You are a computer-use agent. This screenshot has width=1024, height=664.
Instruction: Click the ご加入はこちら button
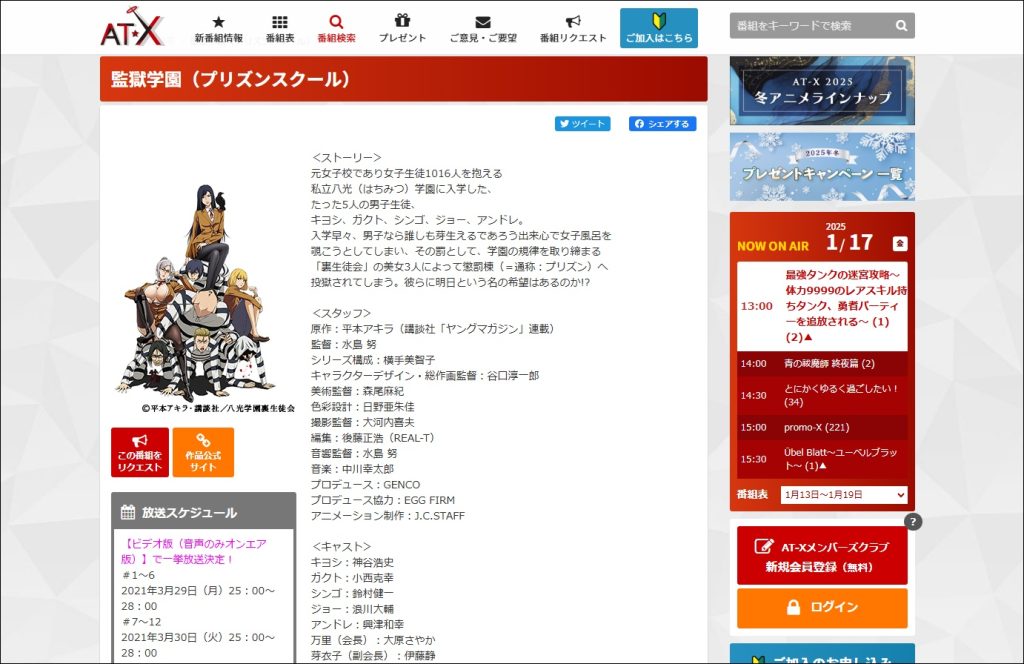tap(659, 28)
